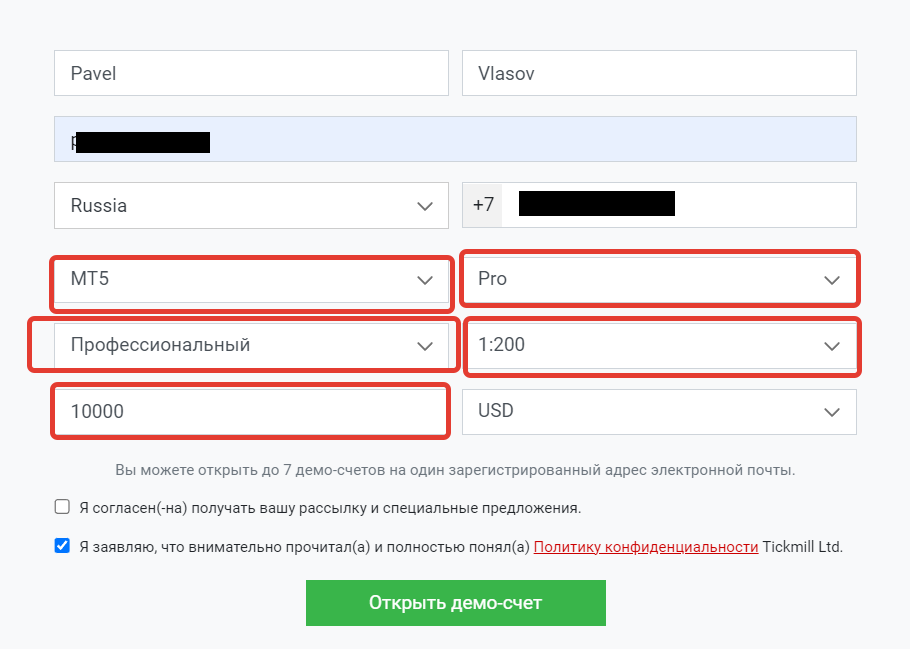Viewport: 910px width, 649px height.
Task: Click the phone number field after +7
Action: click(x=679, y=205)
